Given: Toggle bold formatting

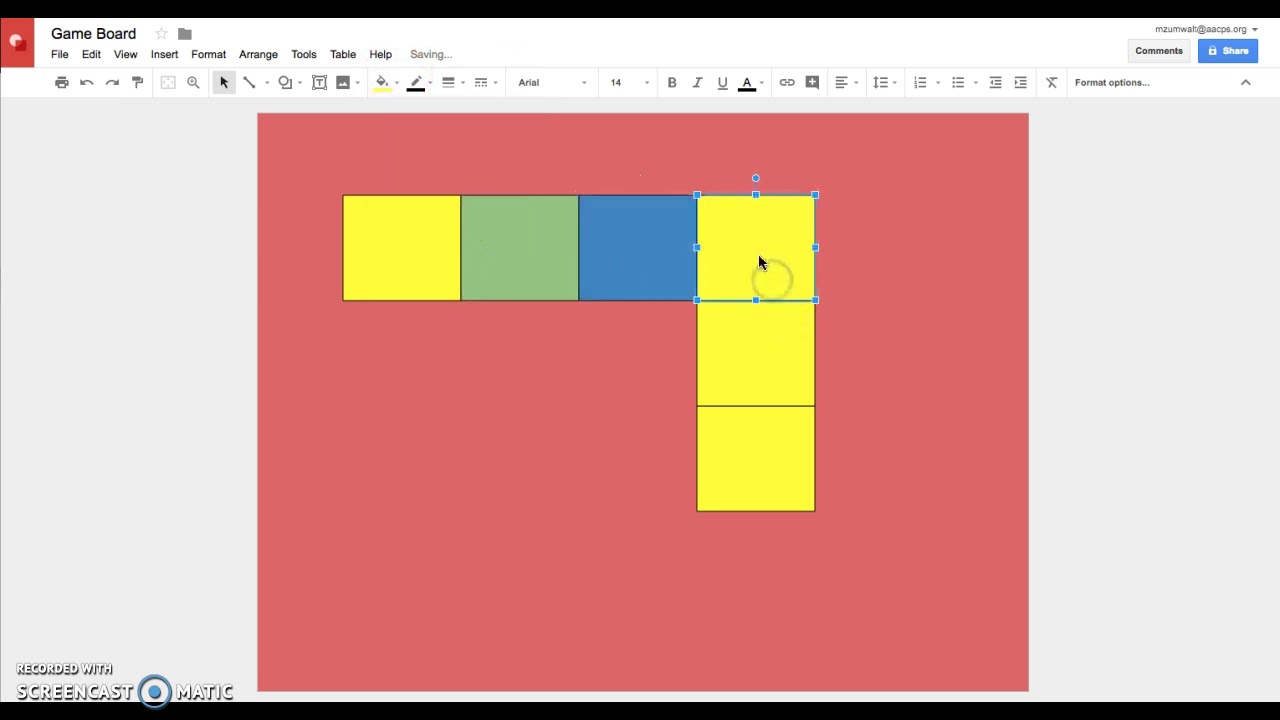Looking at the screenshot, I should [671, 82].
